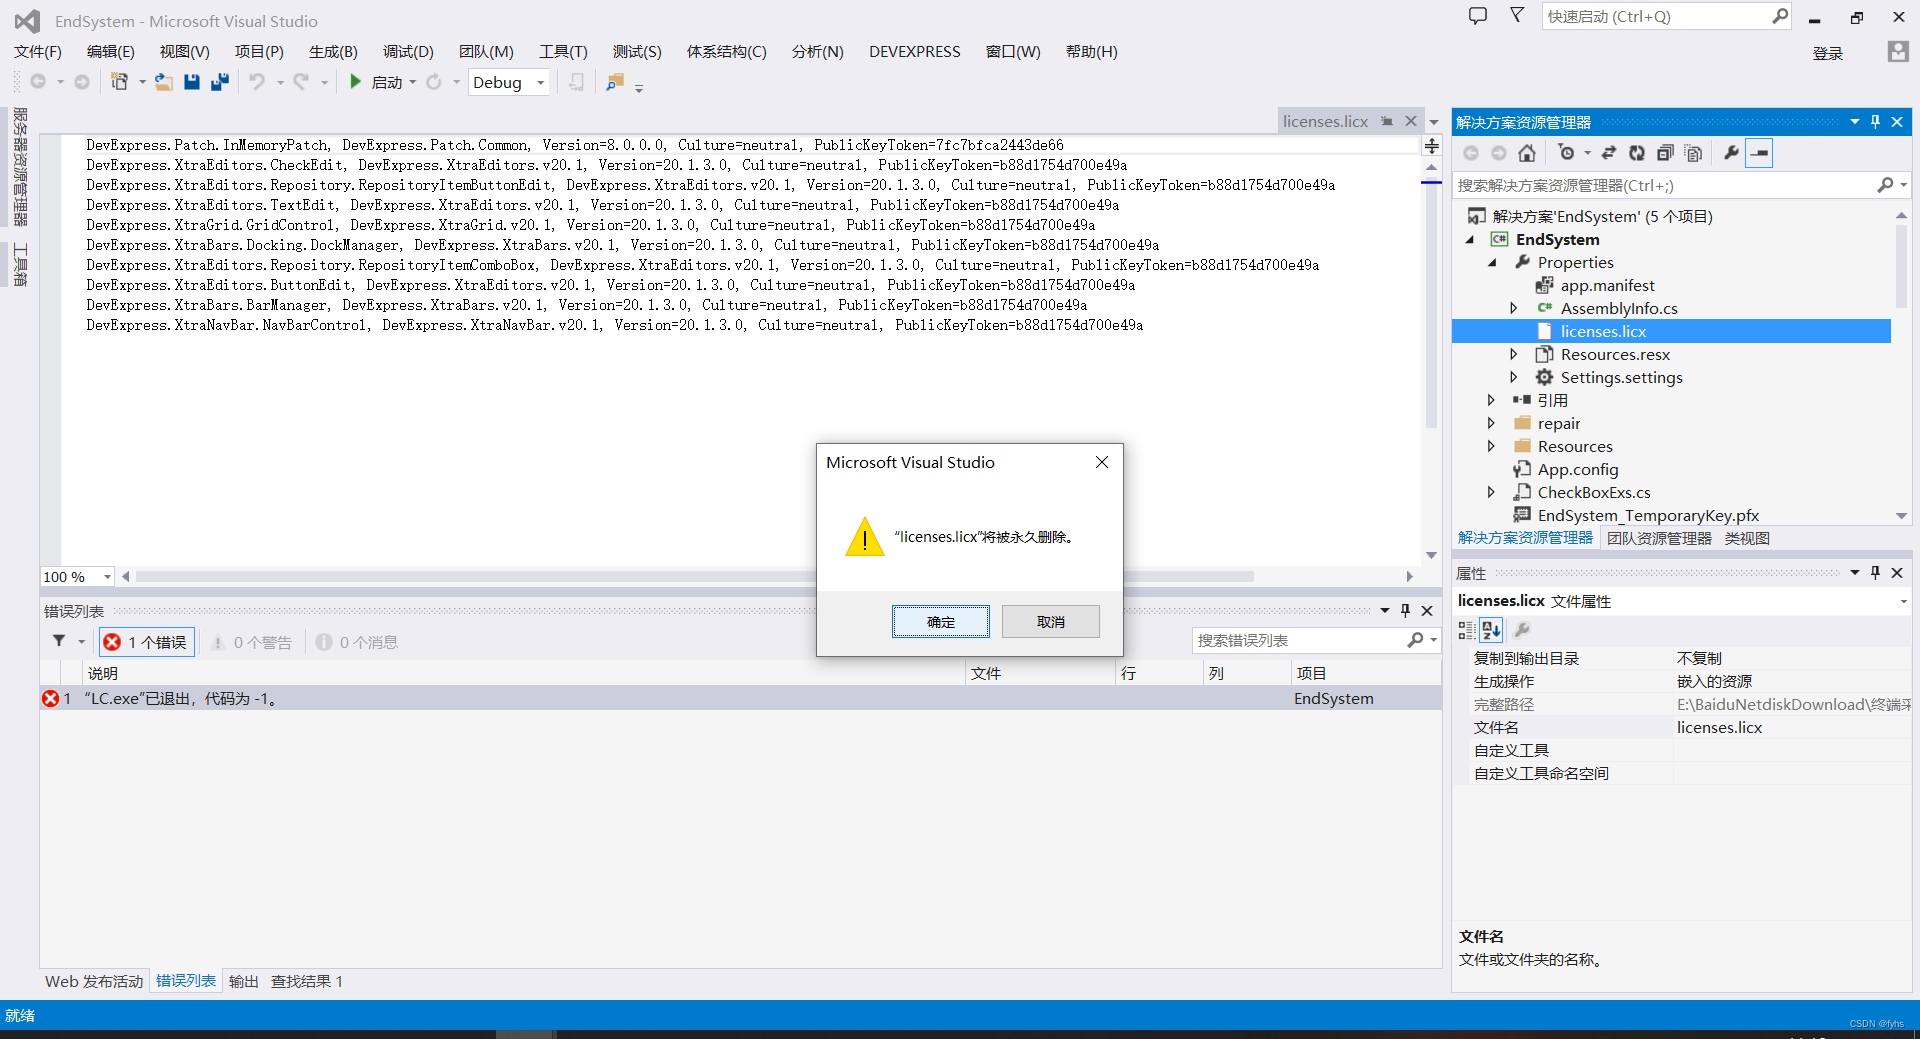Click 确定 to confirm deletion
This screenshot has width=1920, height=1039.
click(941, 622)
